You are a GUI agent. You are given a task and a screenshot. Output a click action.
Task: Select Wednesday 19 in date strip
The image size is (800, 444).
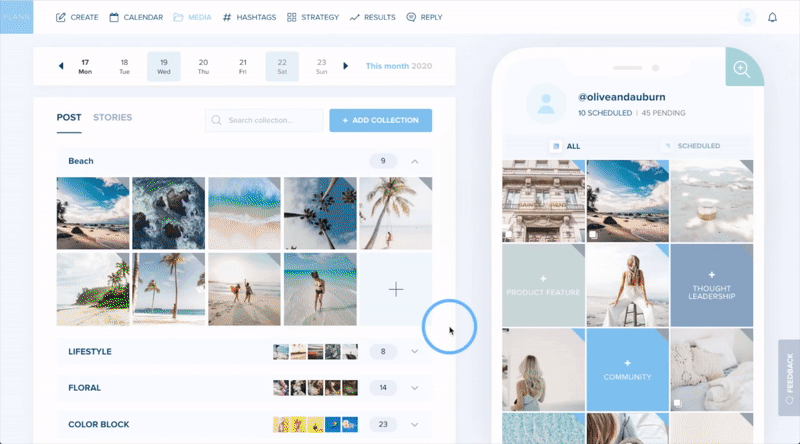pyautogui.click(x=164, y=66)
